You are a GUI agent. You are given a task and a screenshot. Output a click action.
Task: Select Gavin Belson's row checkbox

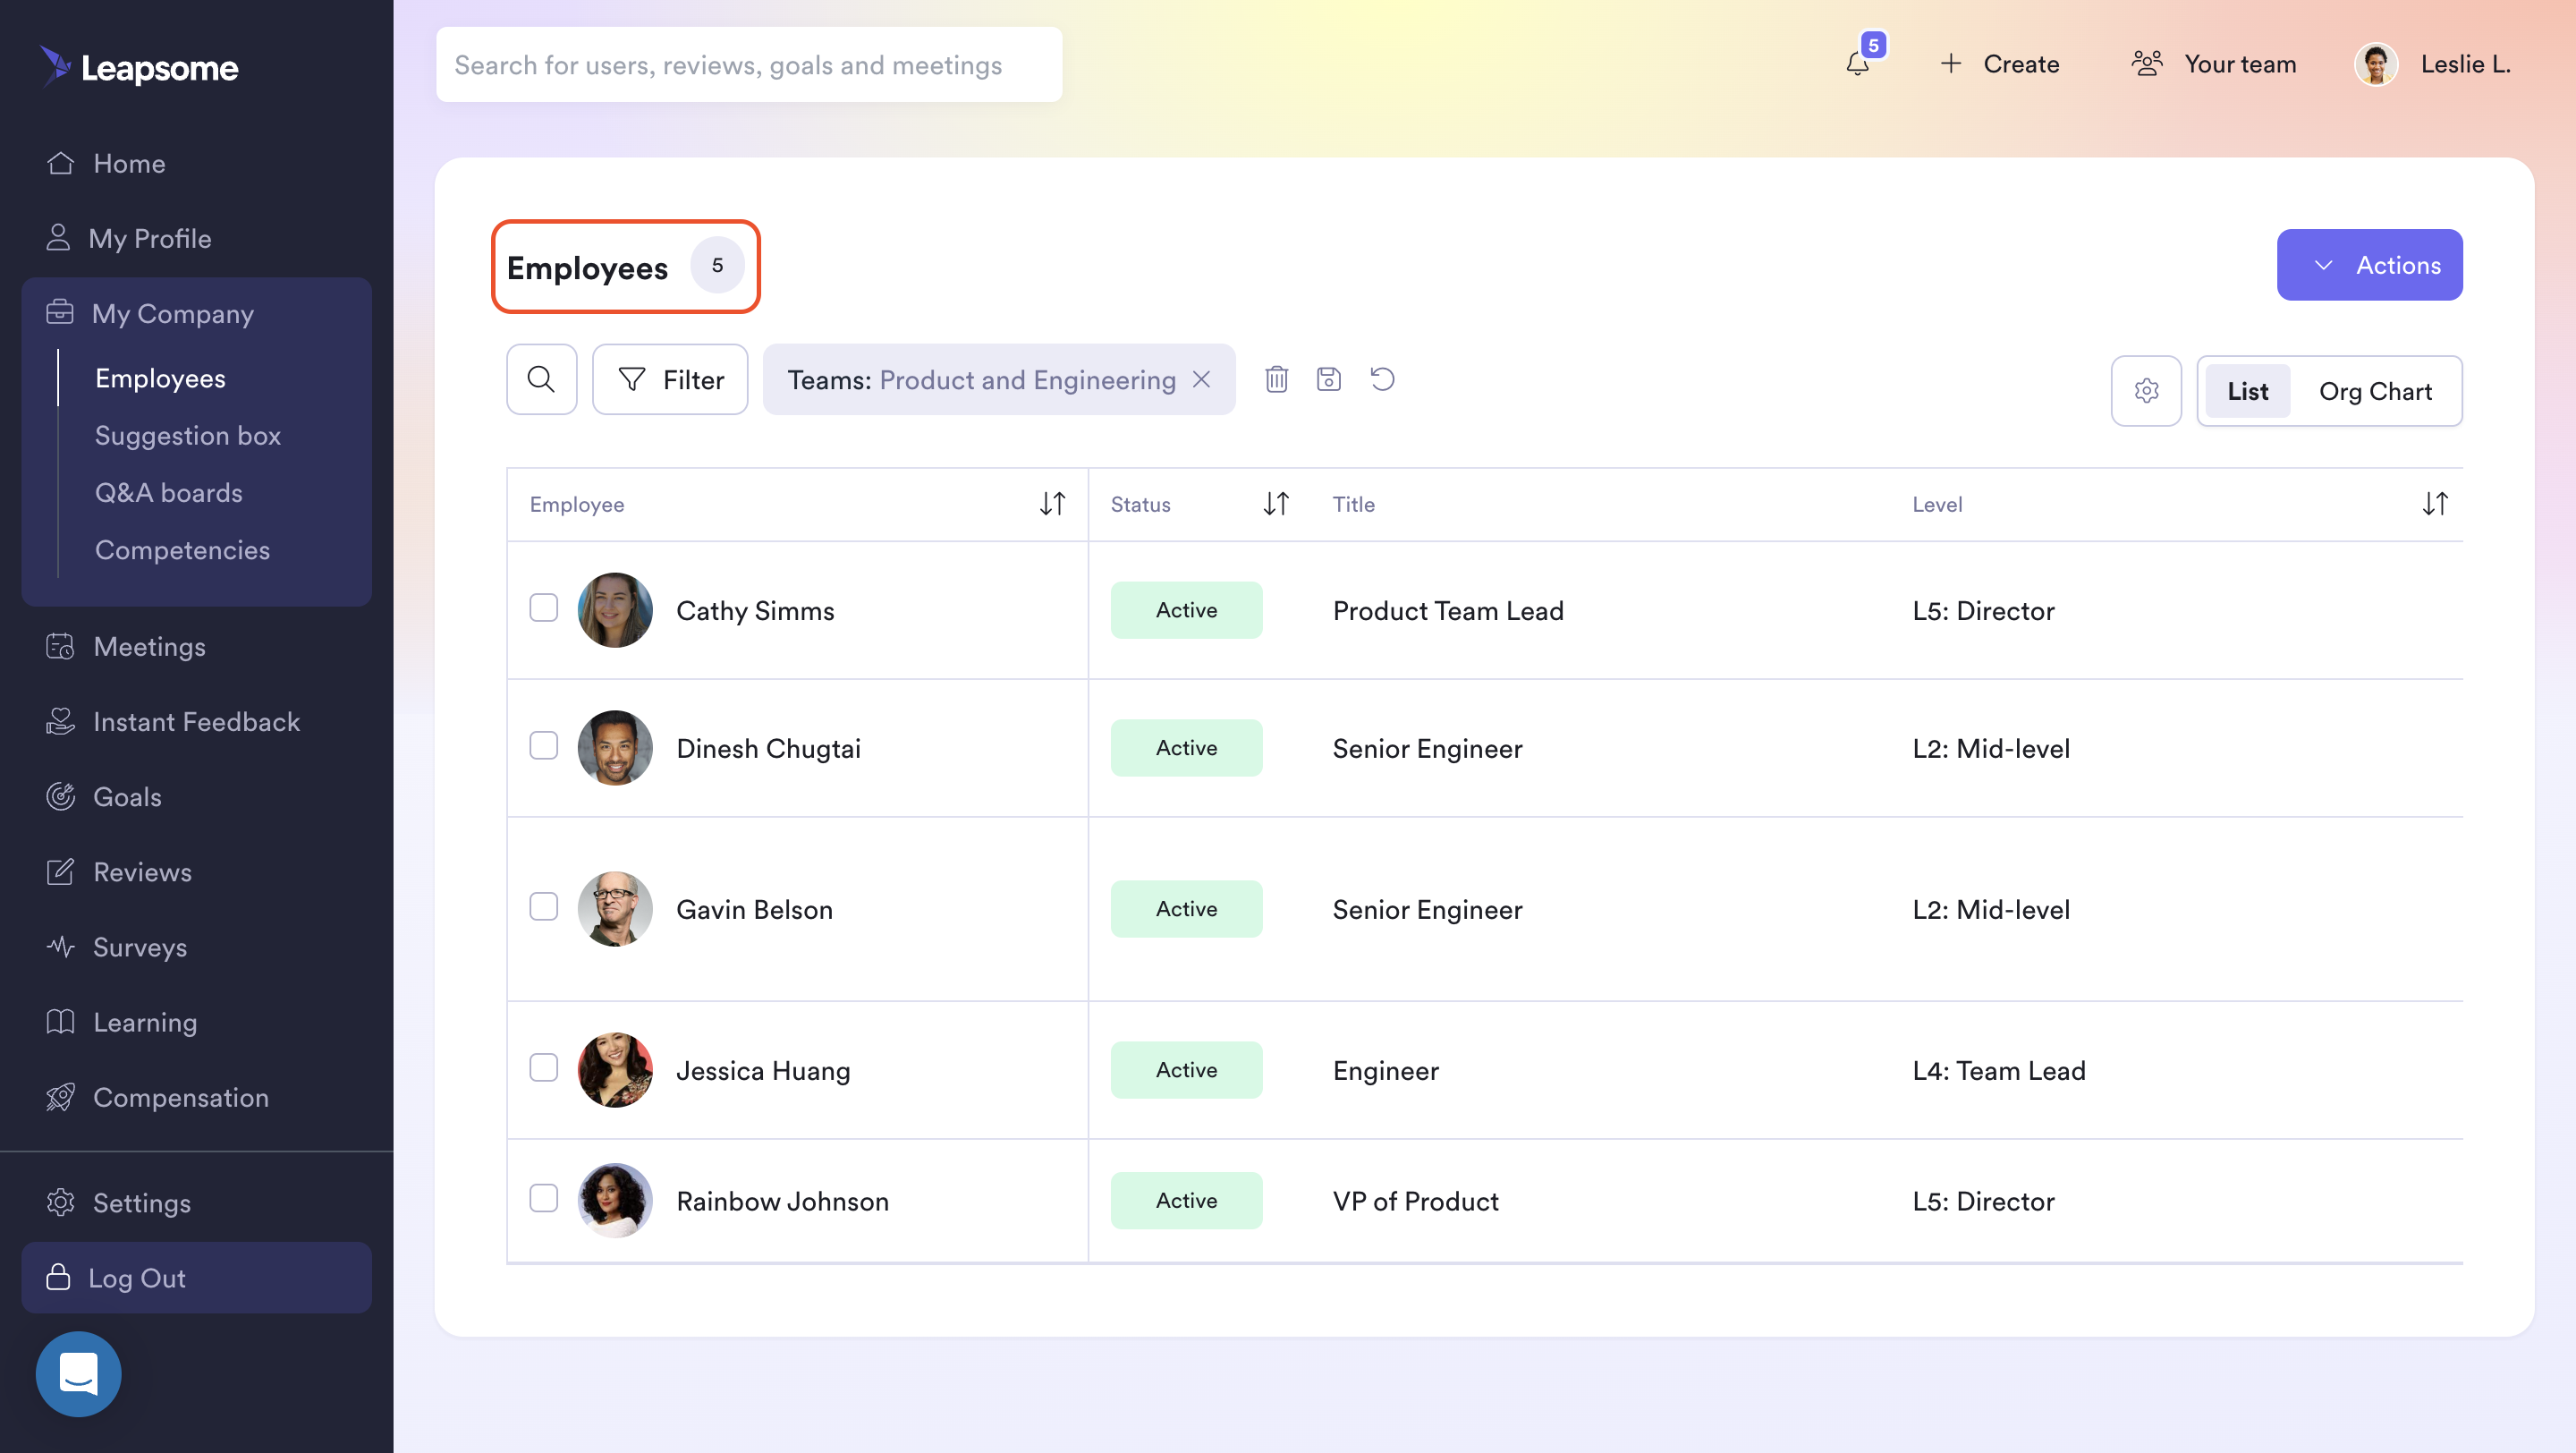pos(543,907)
